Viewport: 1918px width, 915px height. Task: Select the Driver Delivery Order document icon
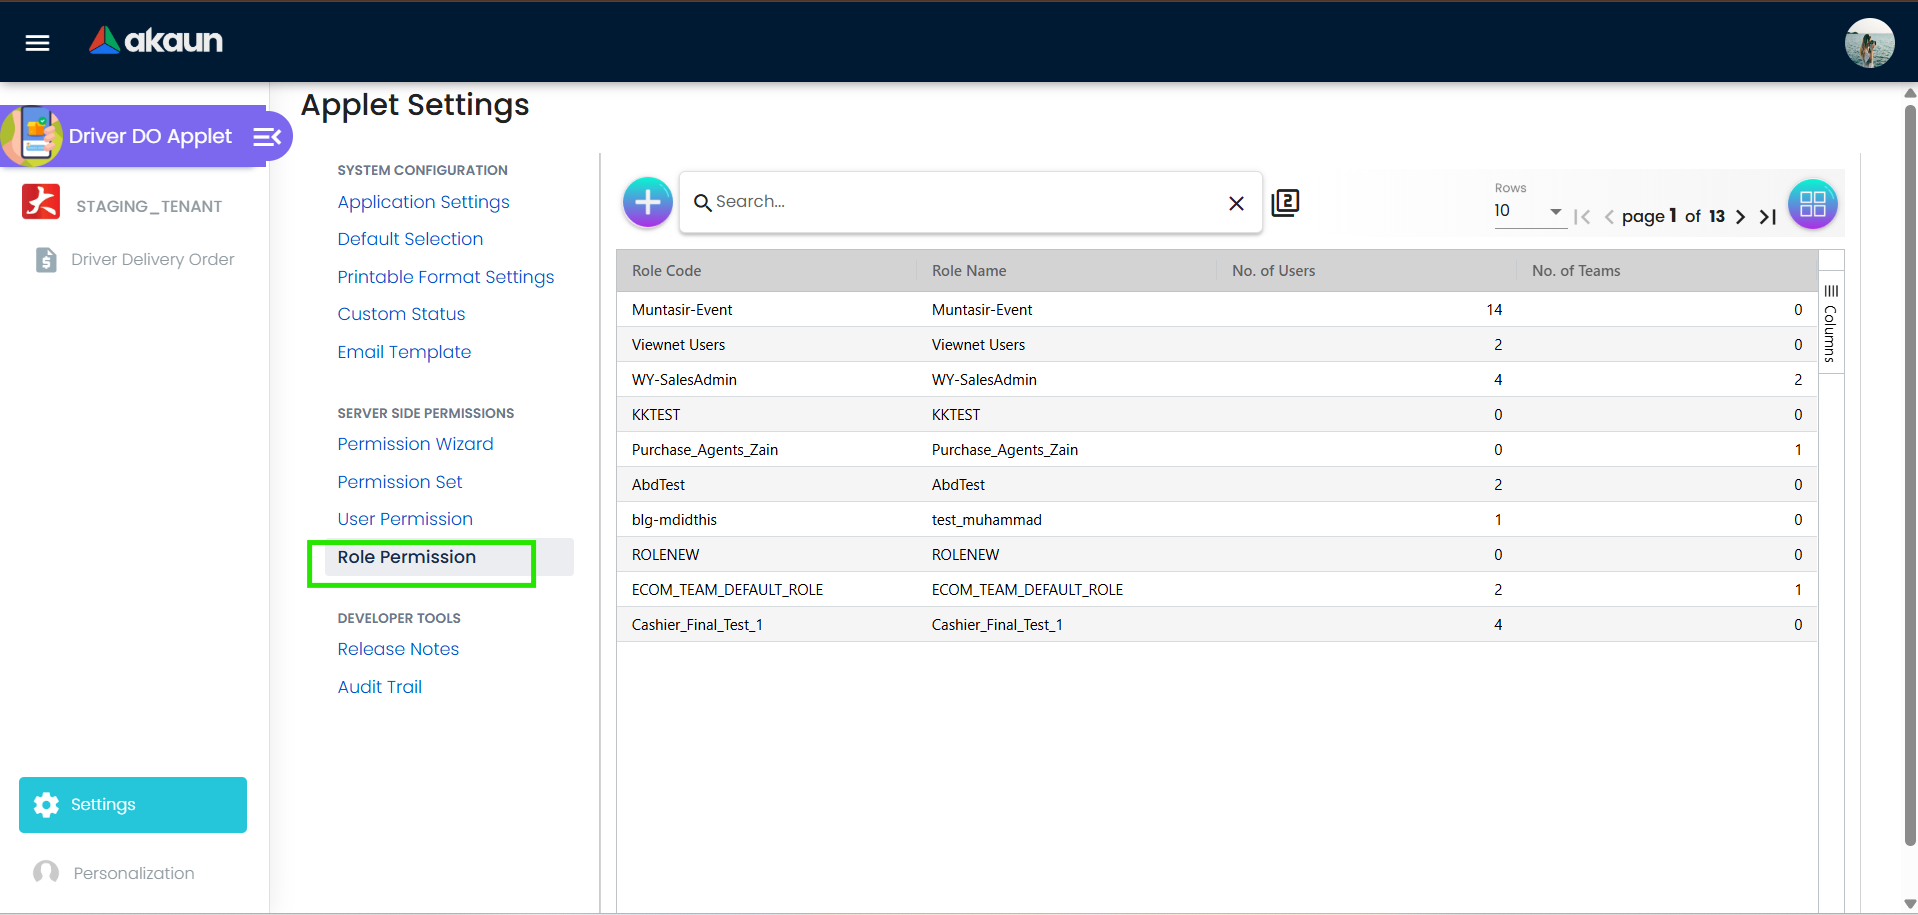46,259
